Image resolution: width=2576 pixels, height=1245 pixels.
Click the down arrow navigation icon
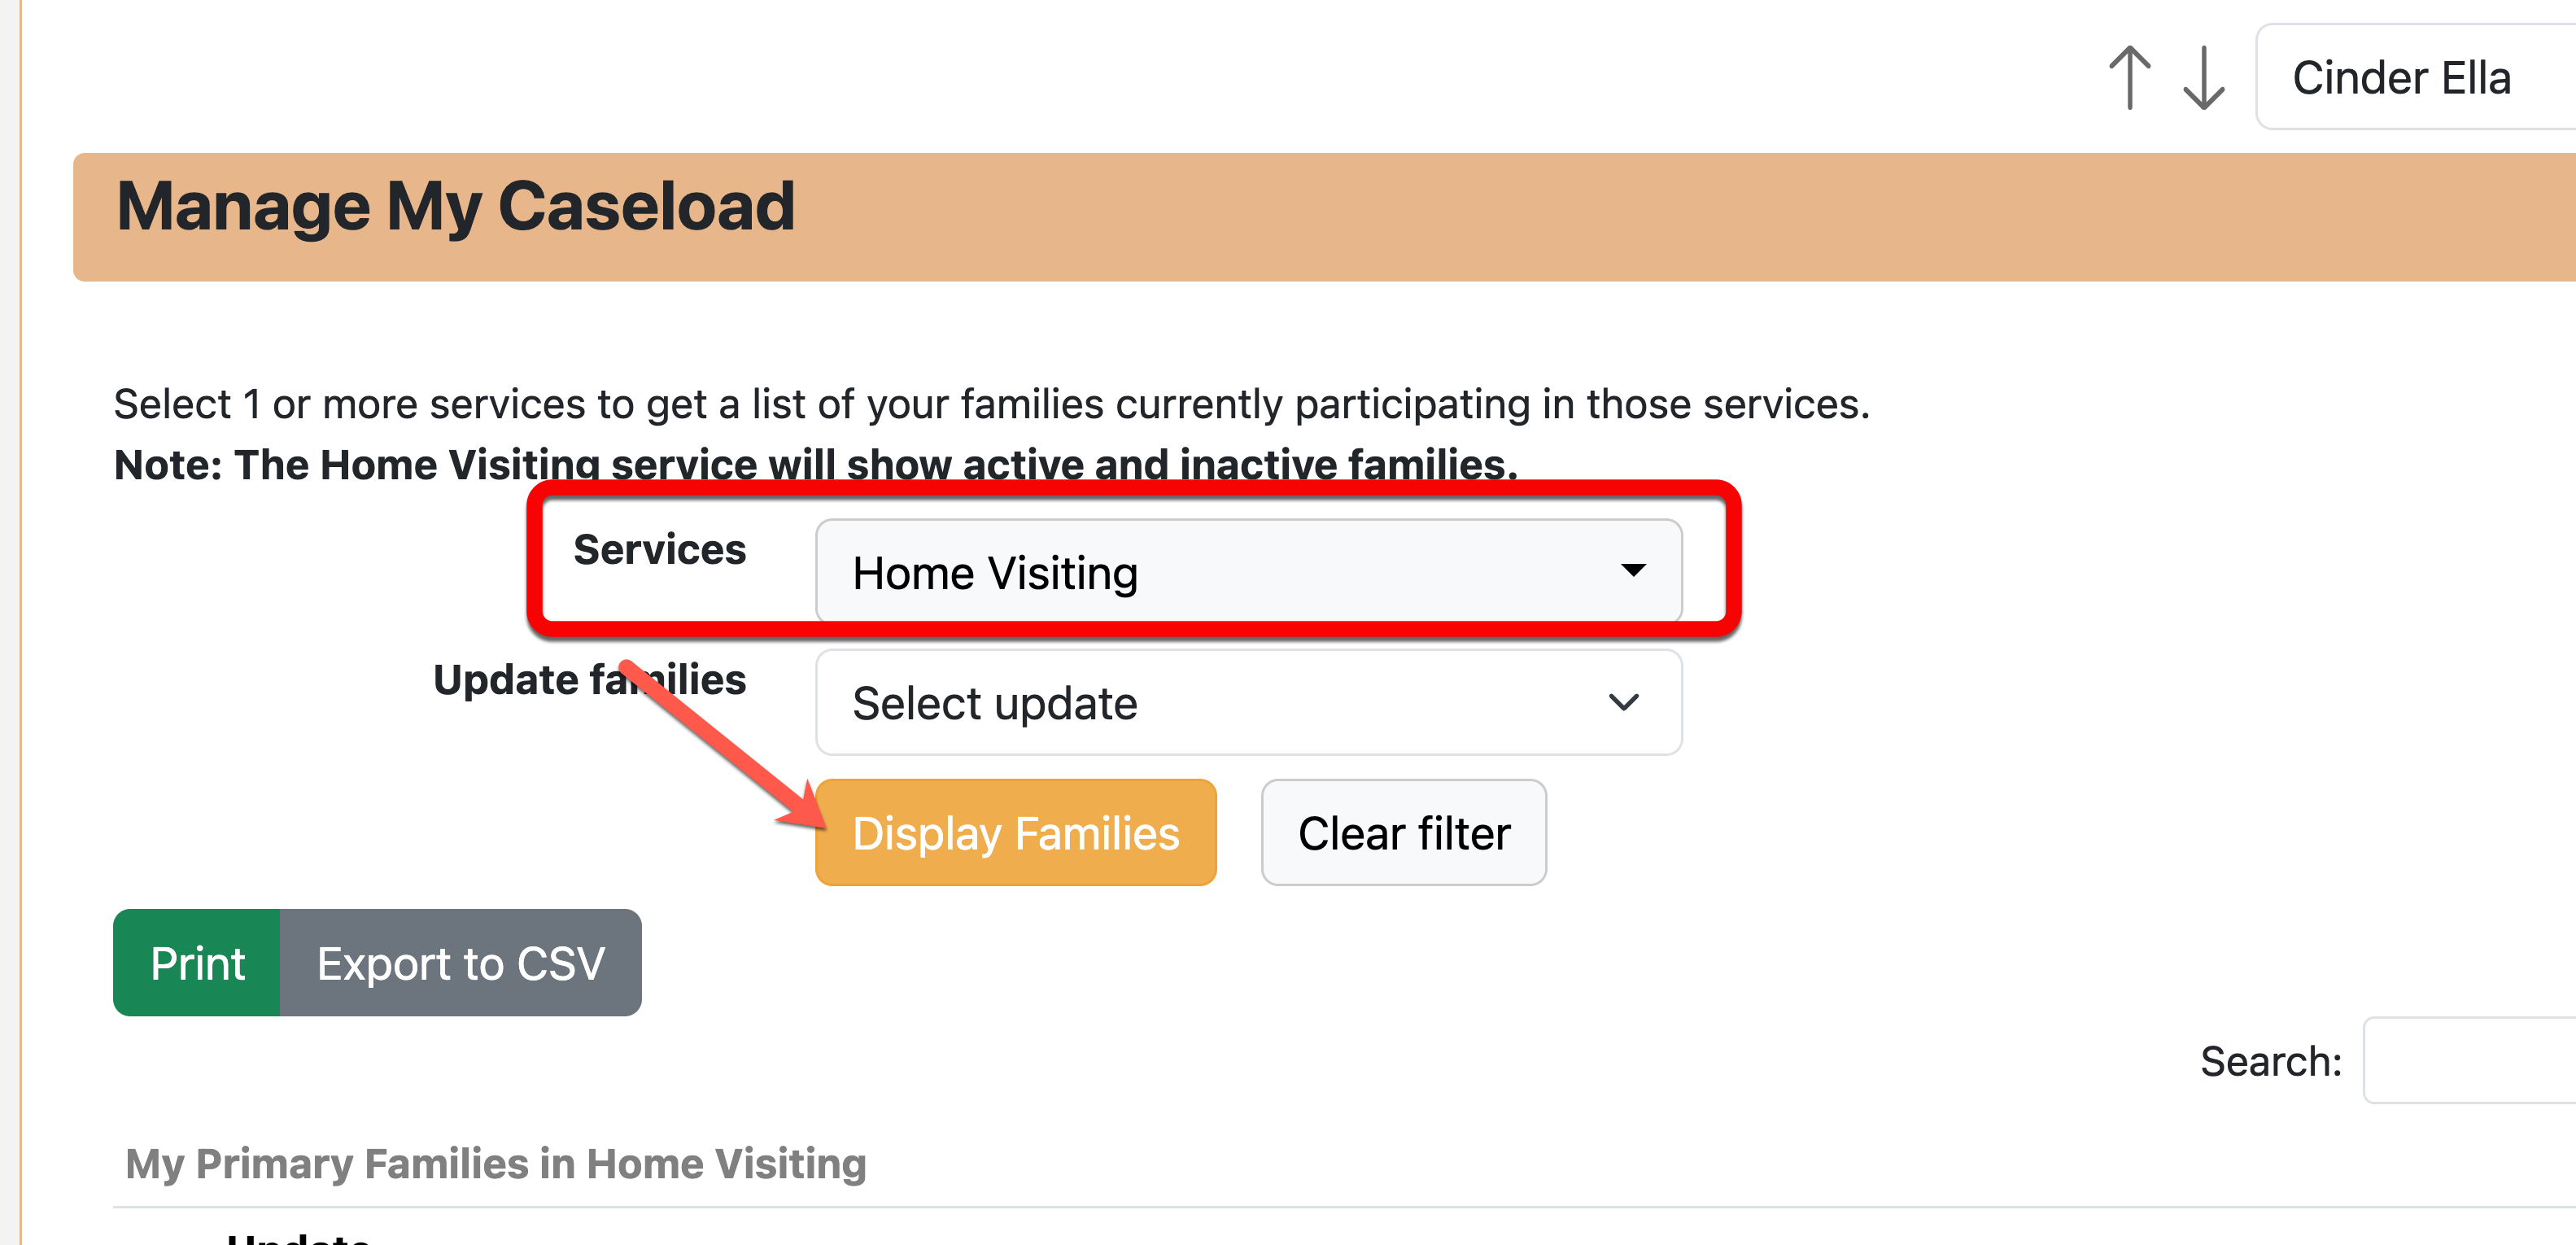pyautogui.click(x=2203, y=77)
